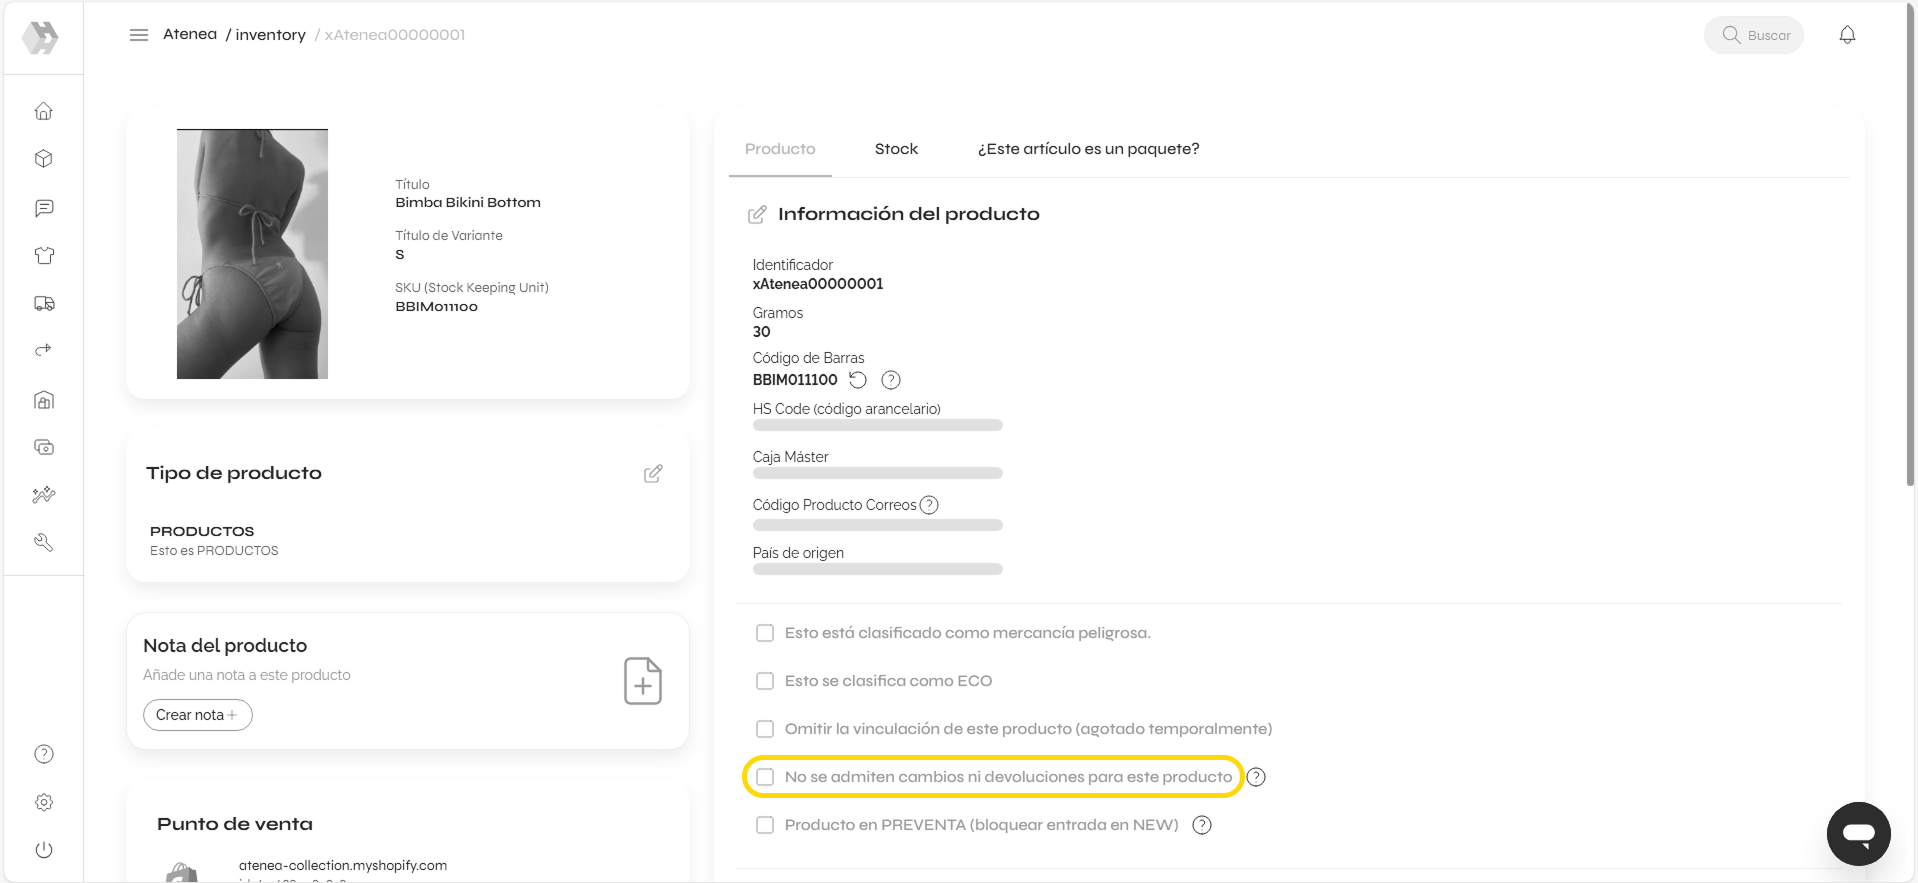Click the power logout icon
The height and width of the screenshot is (883, 1918).
click(44, 850)
